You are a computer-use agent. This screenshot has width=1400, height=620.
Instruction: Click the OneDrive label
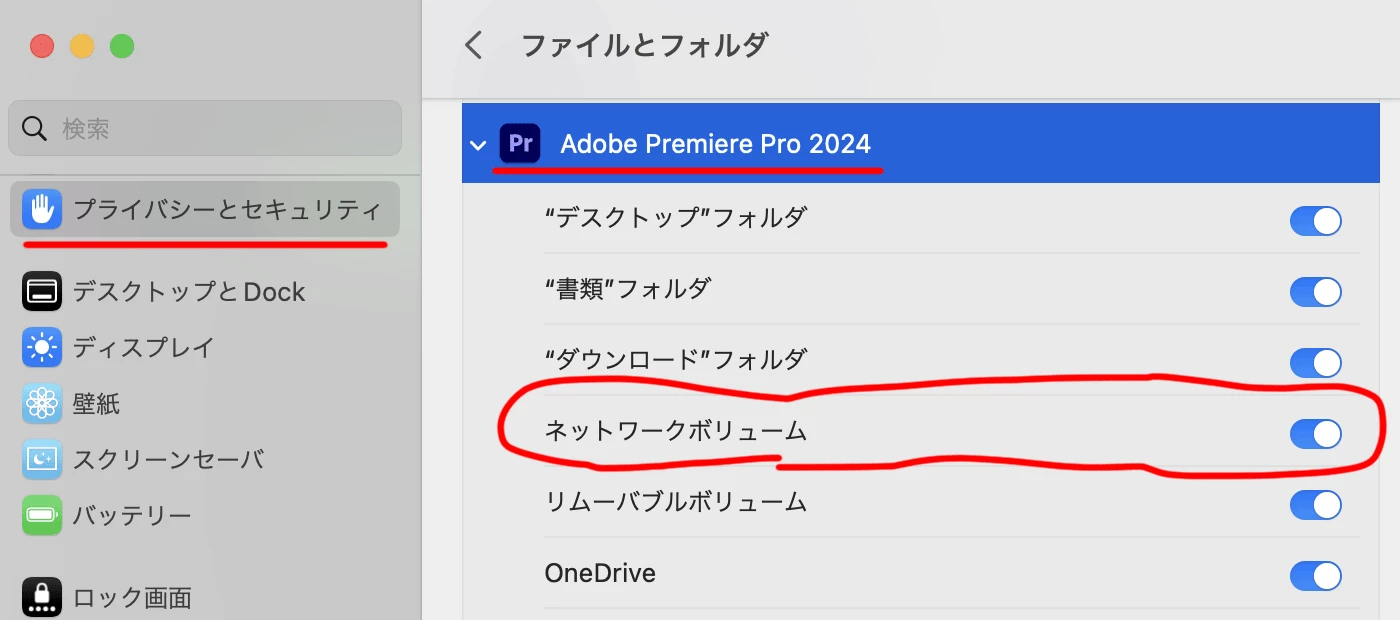(600, 573)
